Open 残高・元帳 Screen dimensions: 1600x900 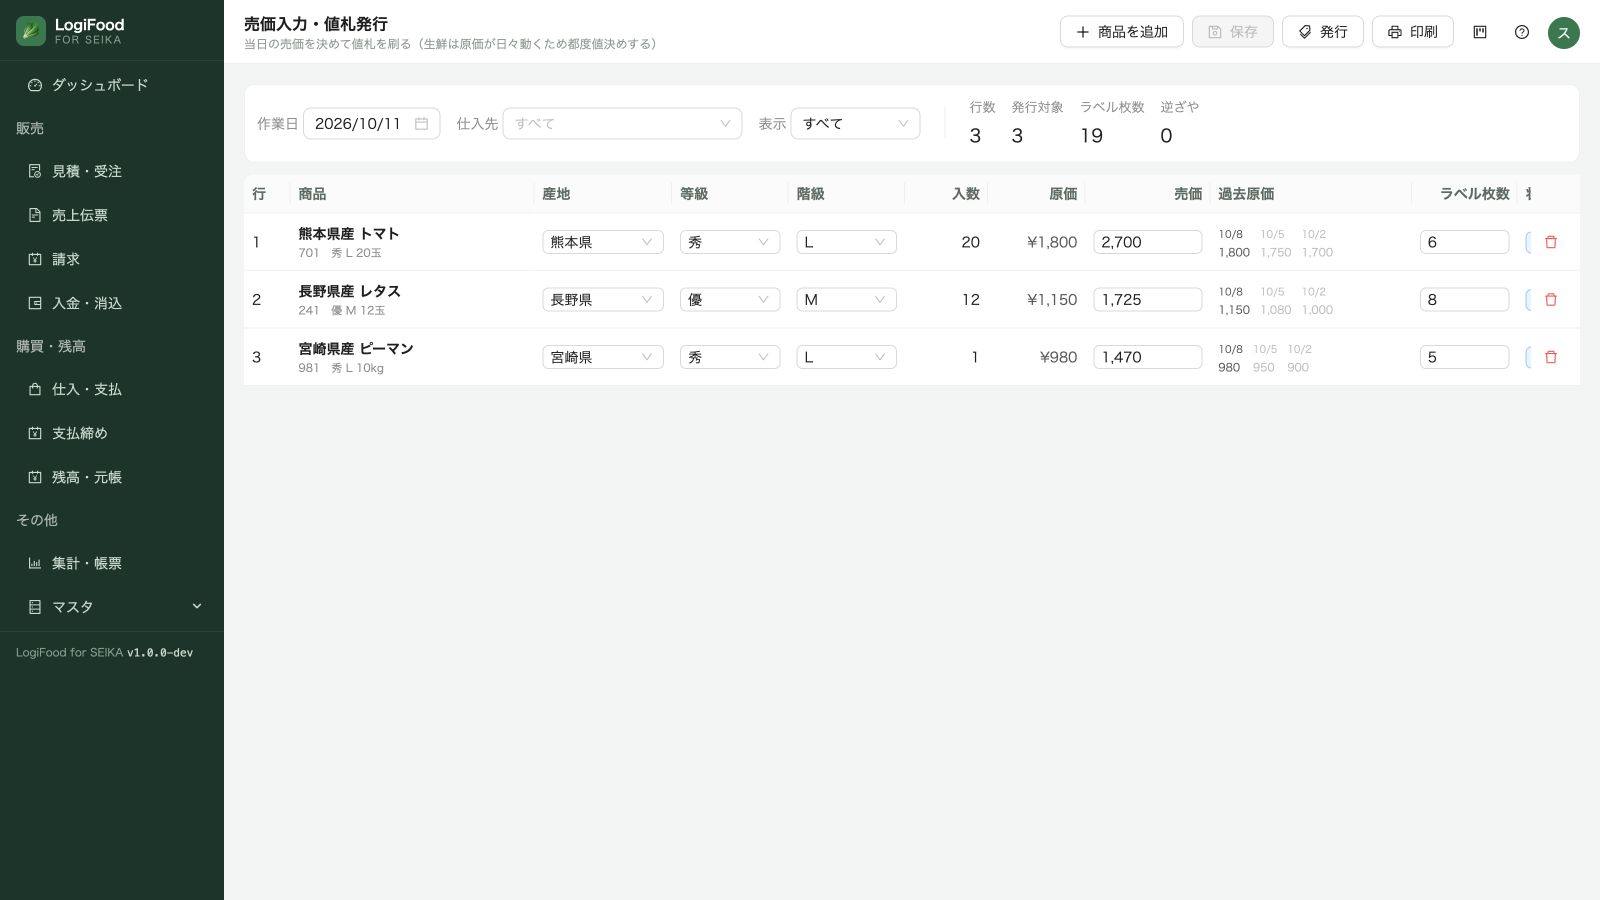[112, 477]
